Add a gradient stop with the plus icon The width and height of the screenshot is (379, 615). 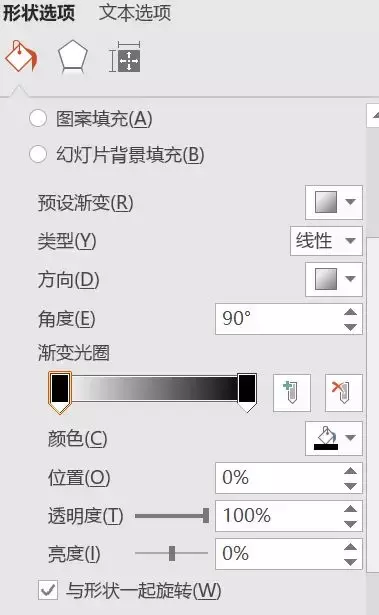point(292,393)
